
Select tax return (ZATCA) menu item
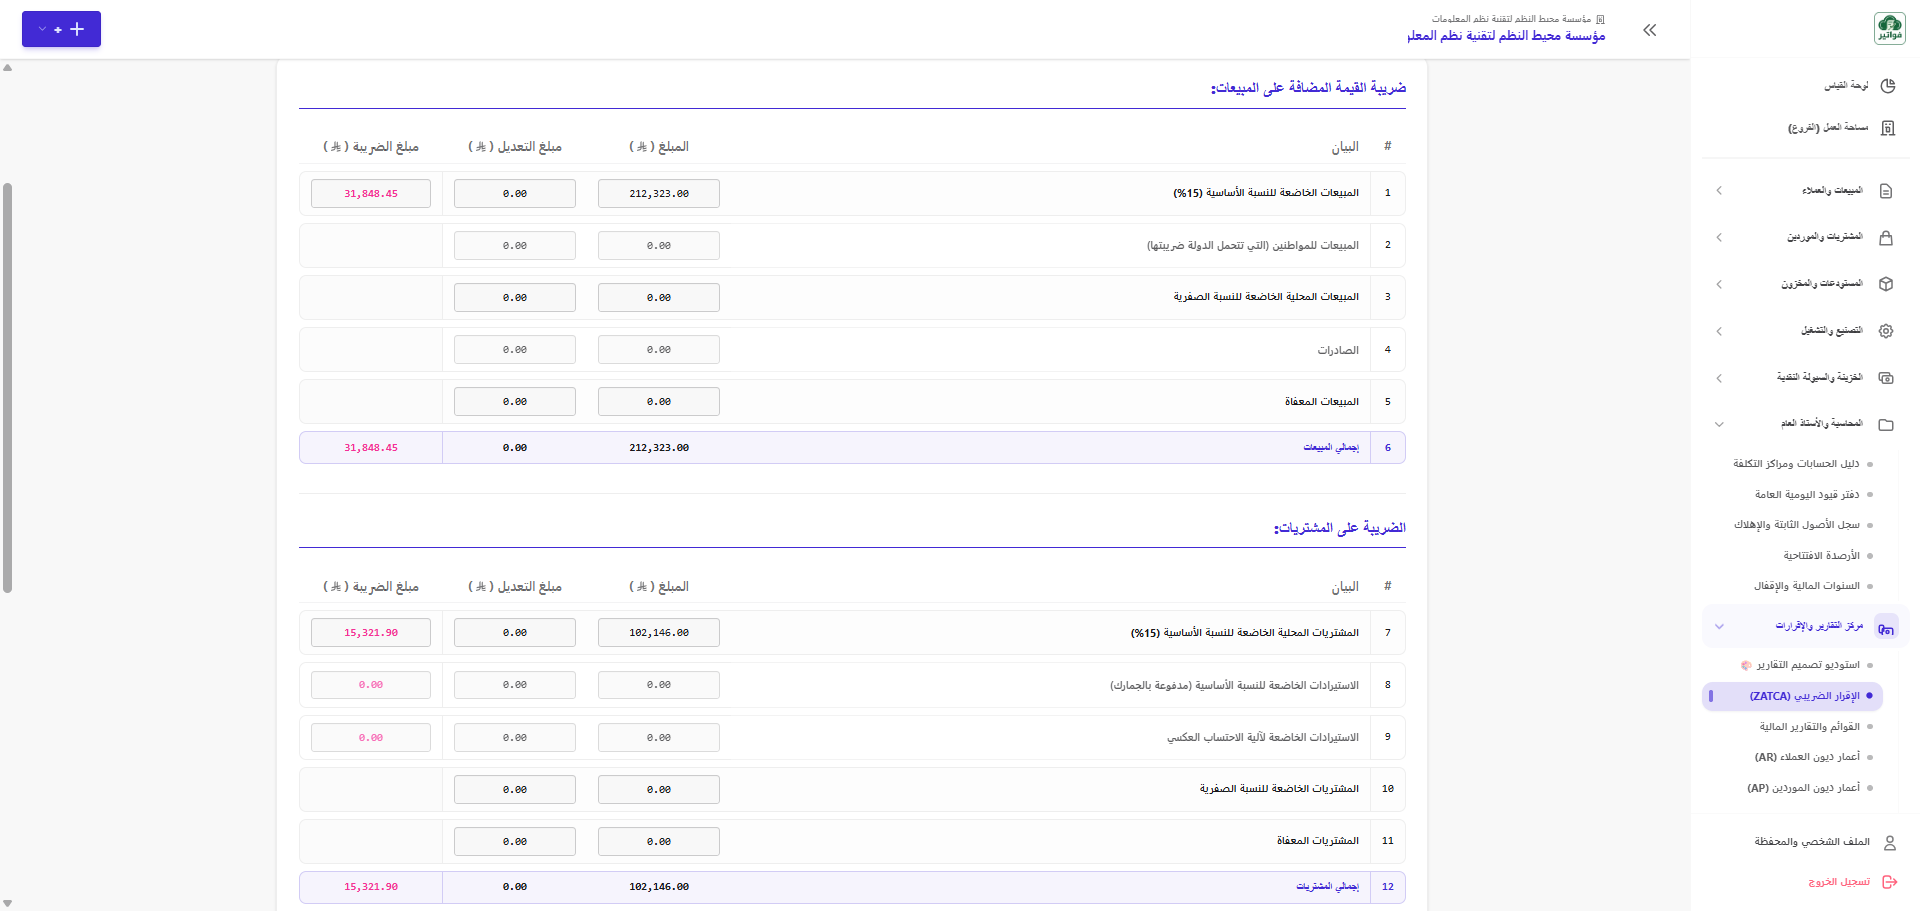click(x=1792, y=696)
